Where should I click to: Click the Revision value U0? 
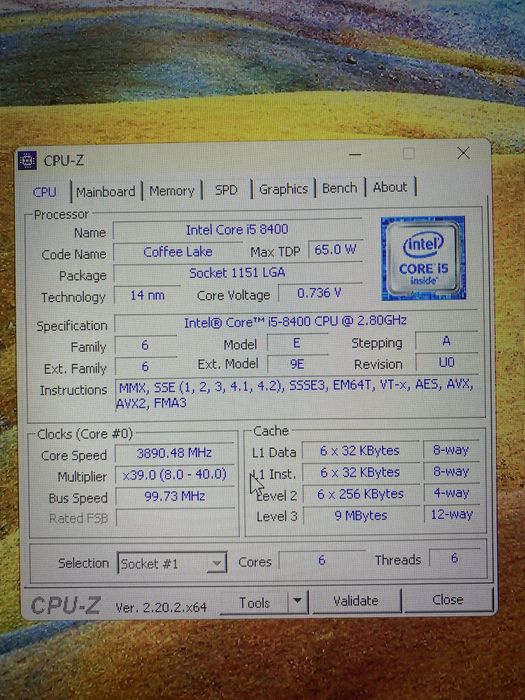(446, 362)
